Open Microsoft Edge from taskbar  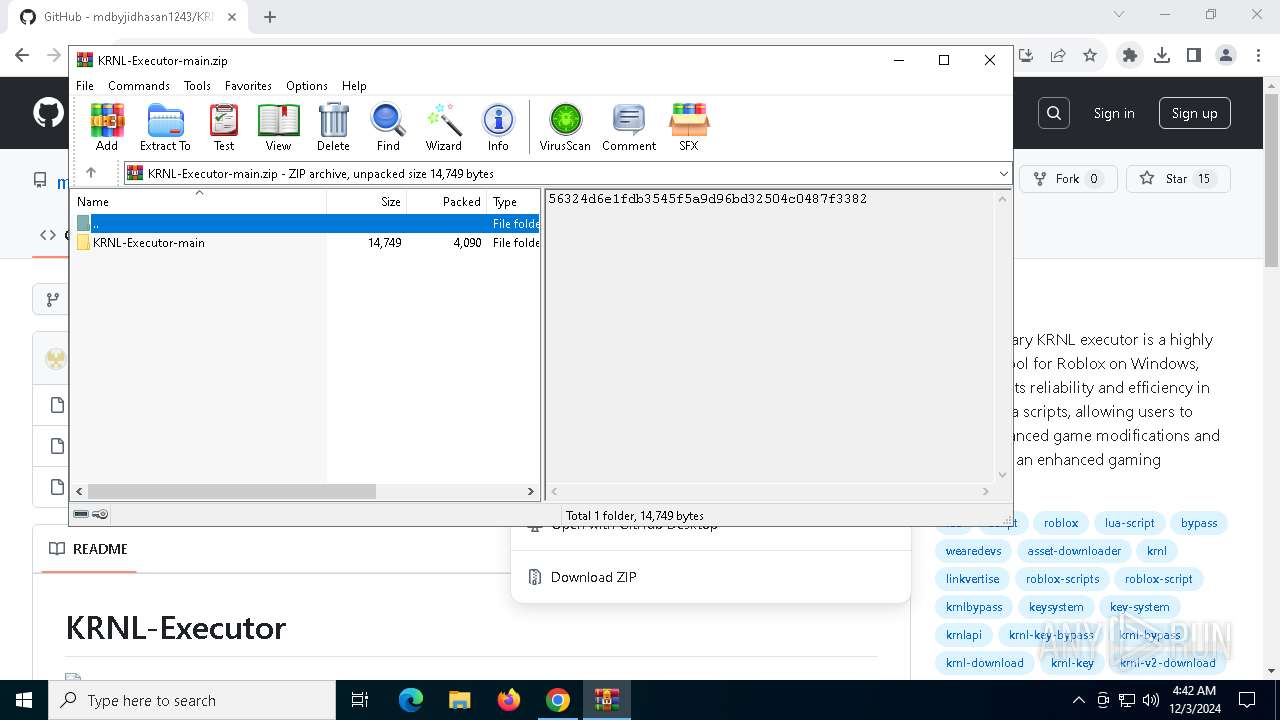coord(411,700)
